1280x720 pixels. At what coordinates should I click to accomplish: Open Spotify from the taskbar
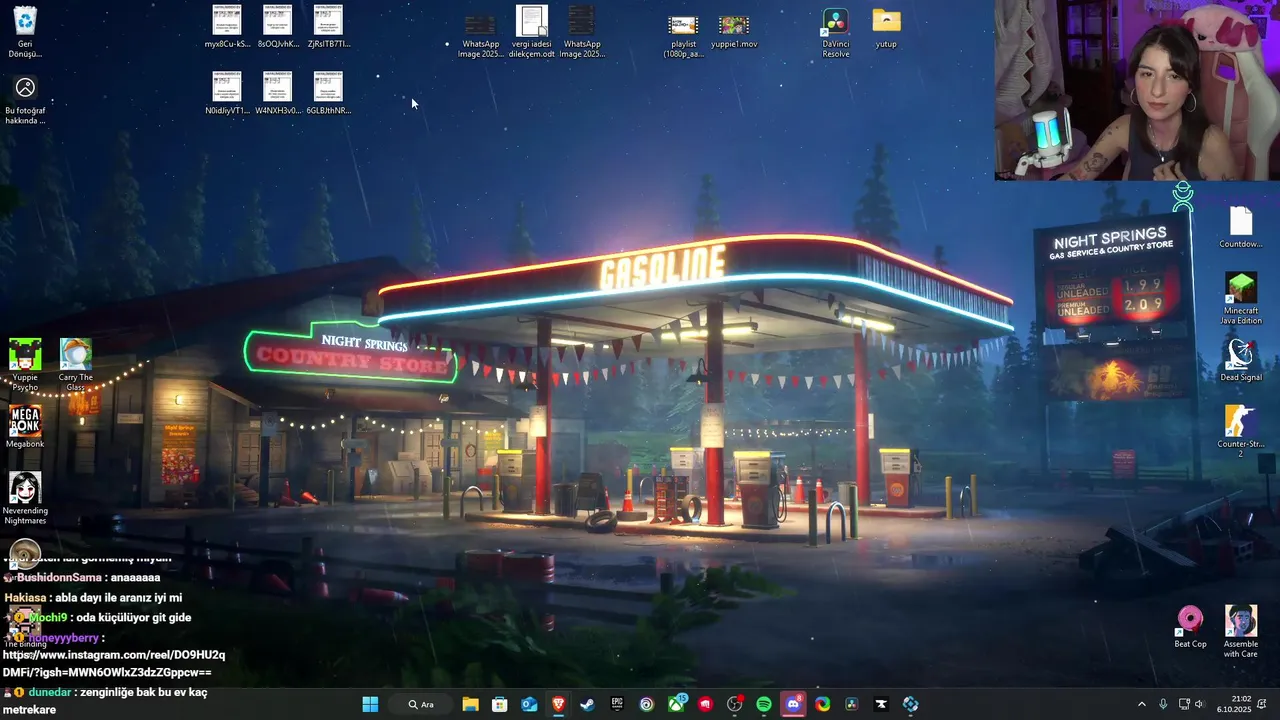764,704
